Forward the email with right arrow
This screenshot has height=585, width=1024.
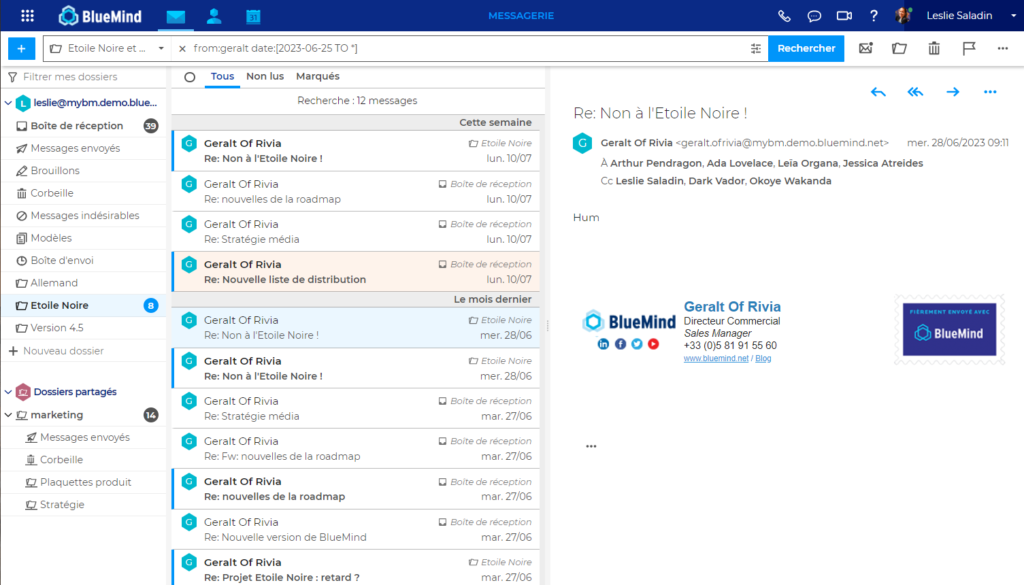click(952, 92)
